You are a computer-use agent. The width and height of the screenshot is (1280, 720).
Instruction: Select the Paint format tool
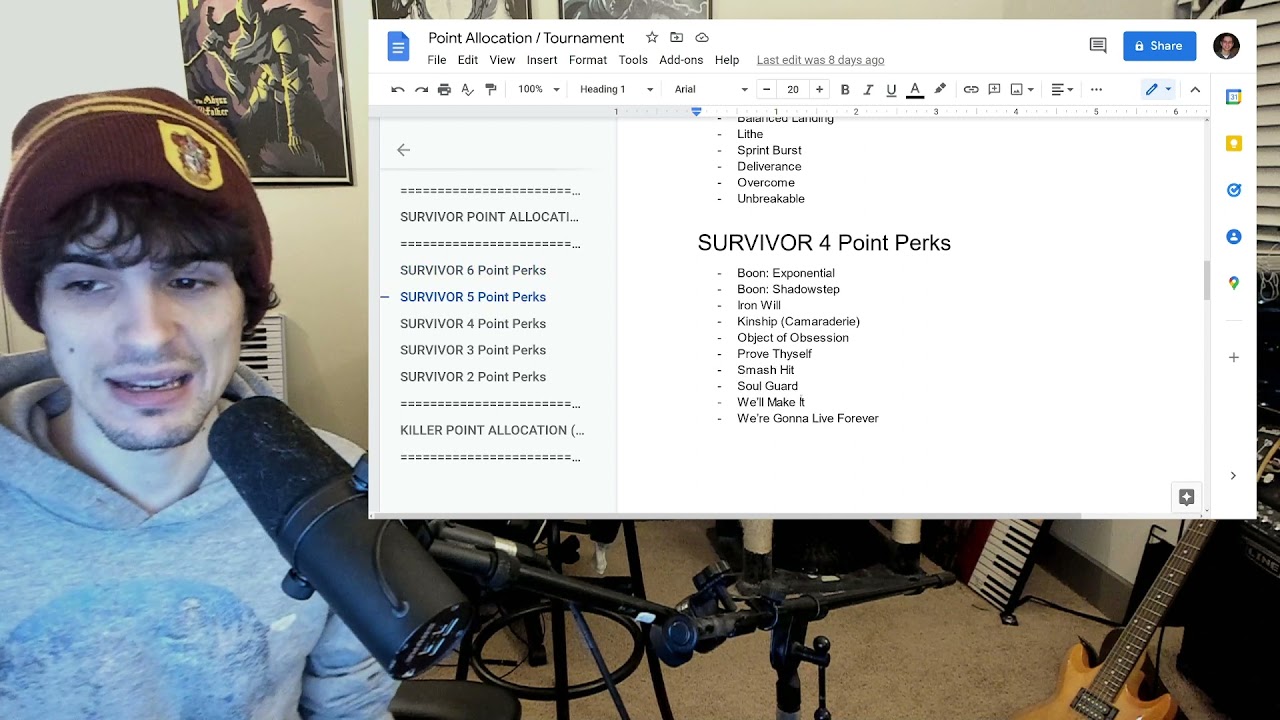point(490,89)
